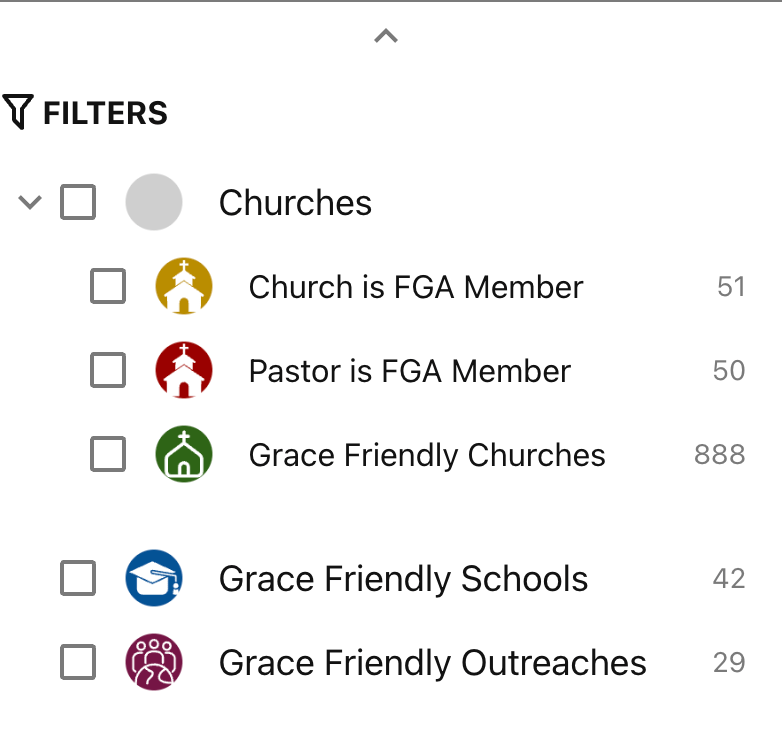Enable the Church is FGA Member checkbox

pos(108,287)
